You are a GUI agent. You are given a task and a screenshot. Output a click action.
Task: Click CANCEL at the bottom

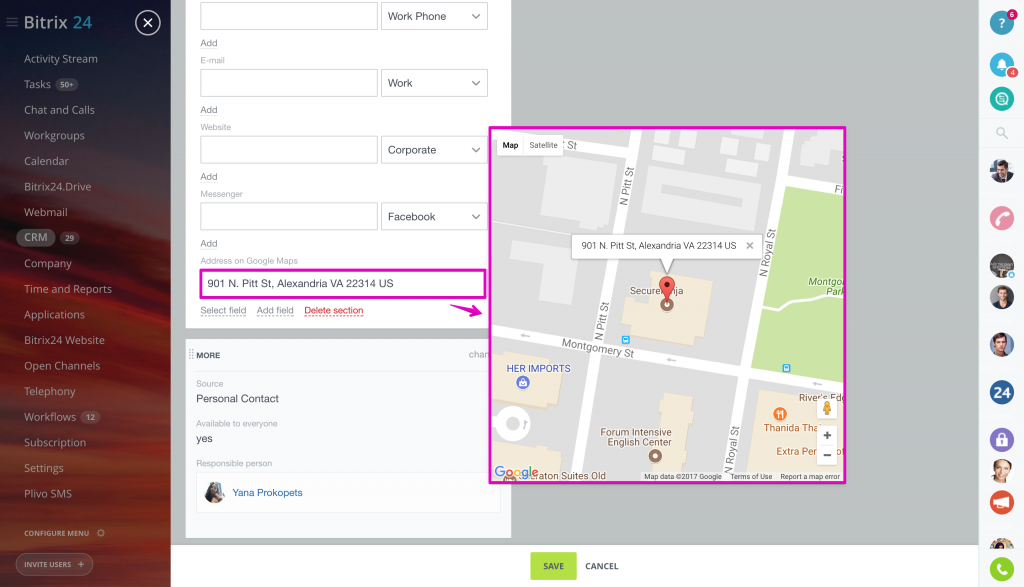[601, 566]
